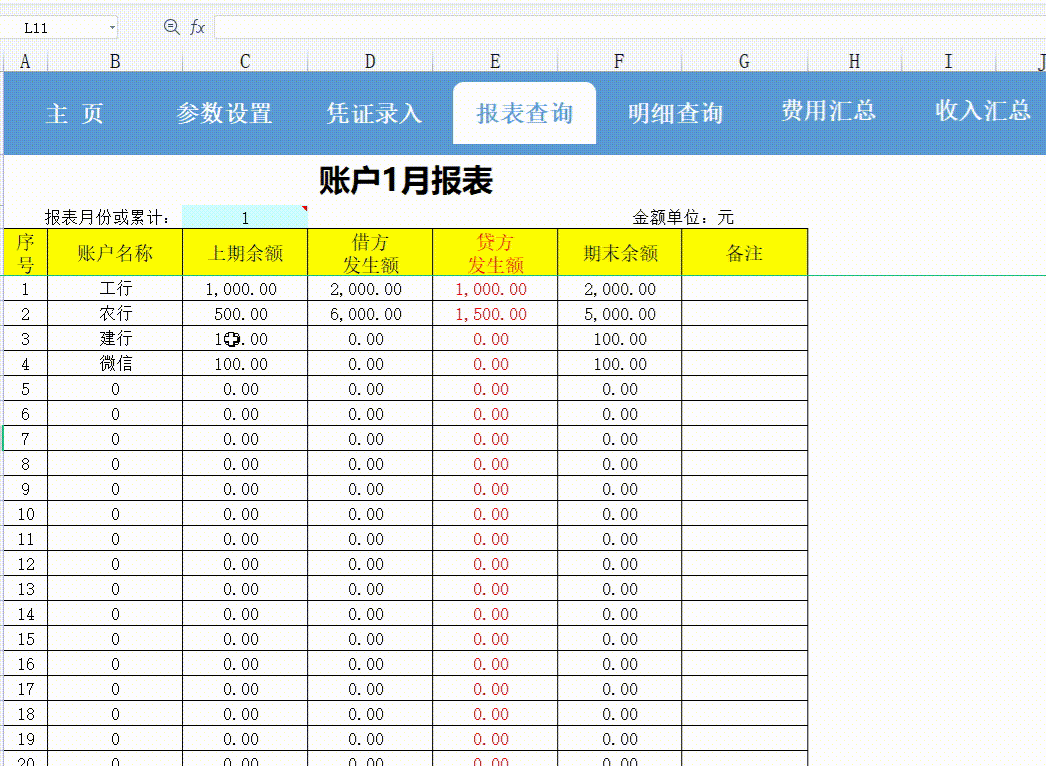Click the fx insert function icon
Viewport: 1046px width, 766px height.
pos(196,27)
